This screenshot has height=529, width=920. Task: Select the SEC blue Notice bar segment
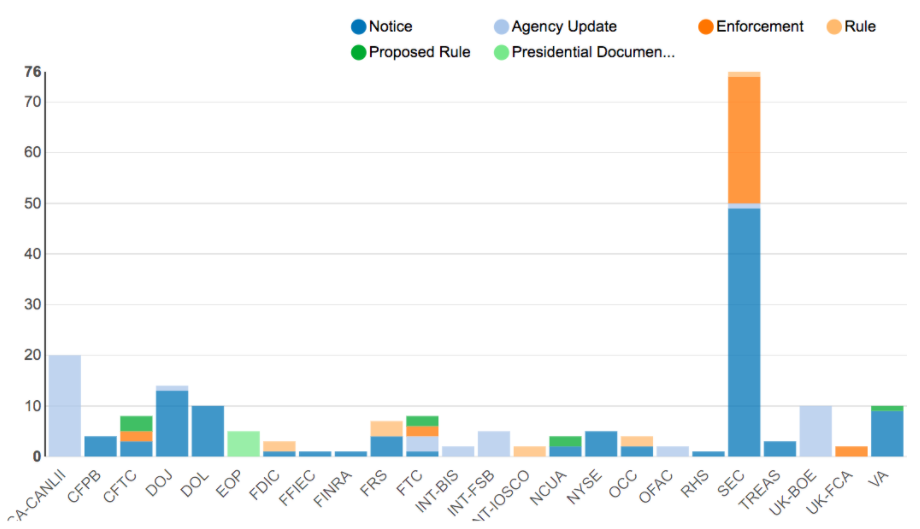click(x=744, y=333)
